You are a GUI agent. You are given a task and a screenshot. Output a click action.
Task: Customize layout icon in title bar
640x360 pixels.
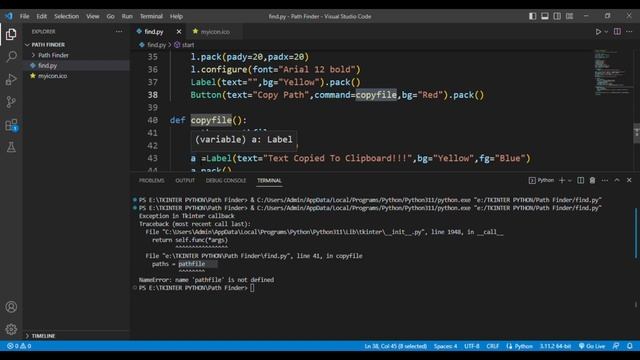click(x=569, y=16)
